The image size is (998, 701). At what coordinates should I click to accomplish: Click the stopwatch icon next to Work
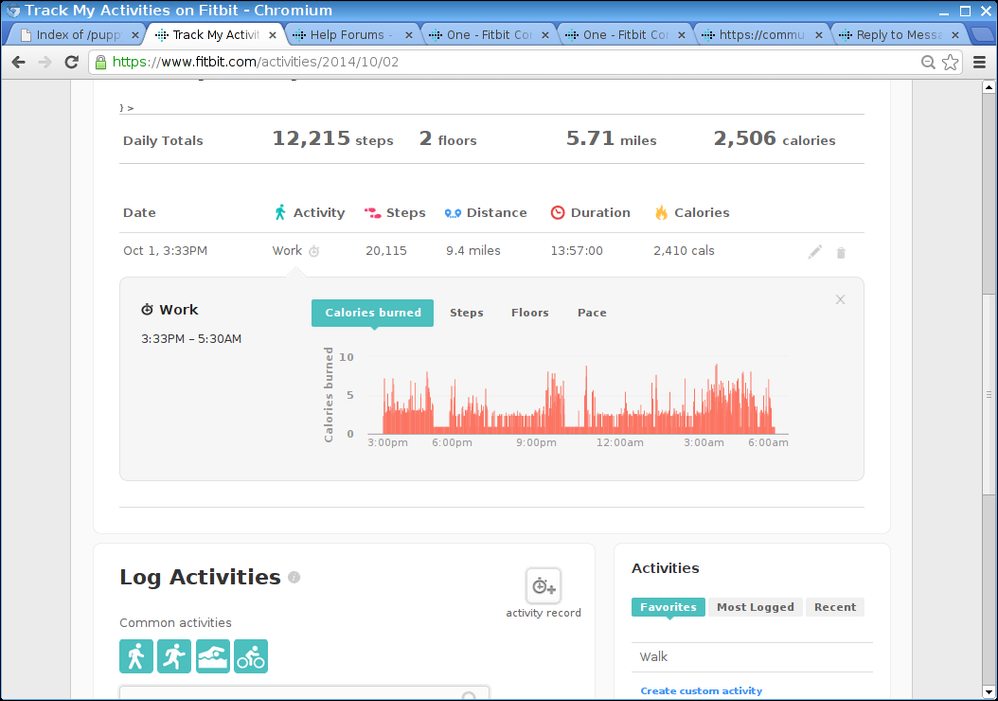coord(314,251)
